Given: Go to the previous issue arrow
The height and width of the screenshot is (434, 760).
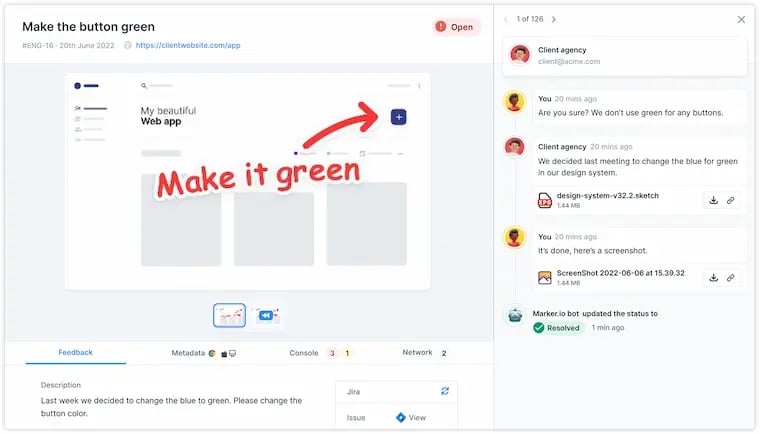Looking at the screenshot, I should click(x=506, y=19).
